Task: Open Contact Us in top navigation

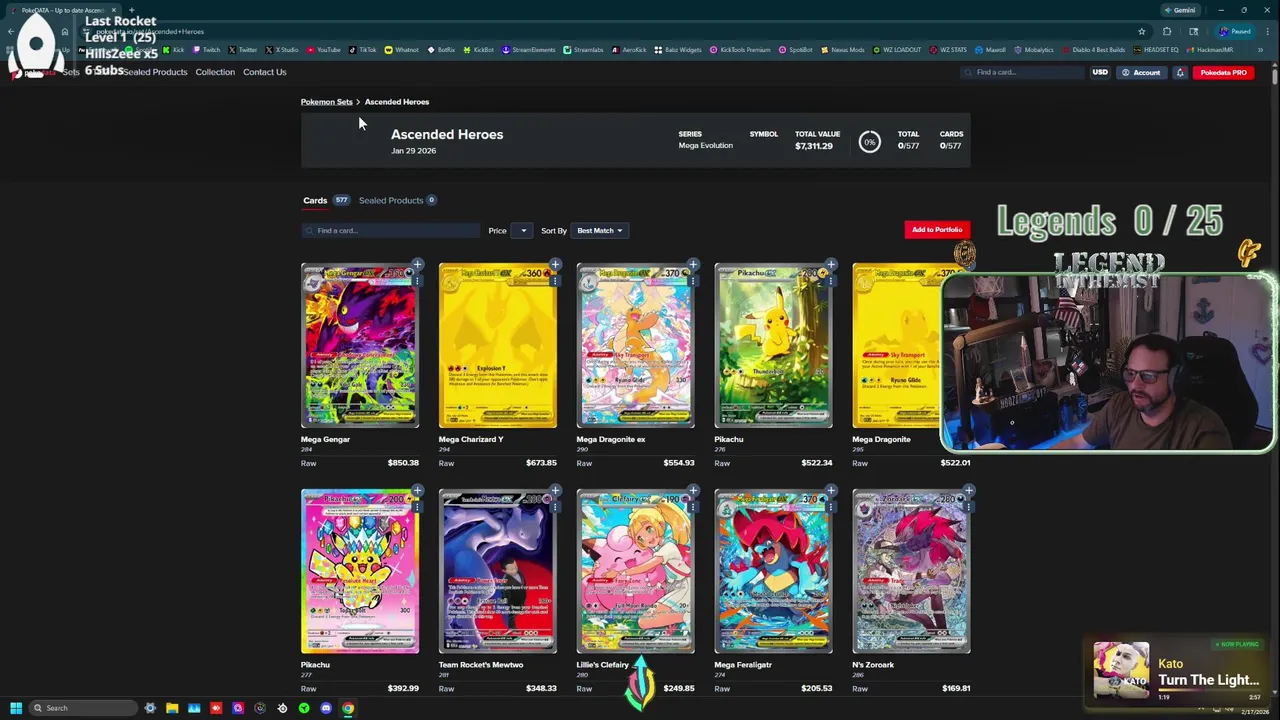Action: [264, 72]
